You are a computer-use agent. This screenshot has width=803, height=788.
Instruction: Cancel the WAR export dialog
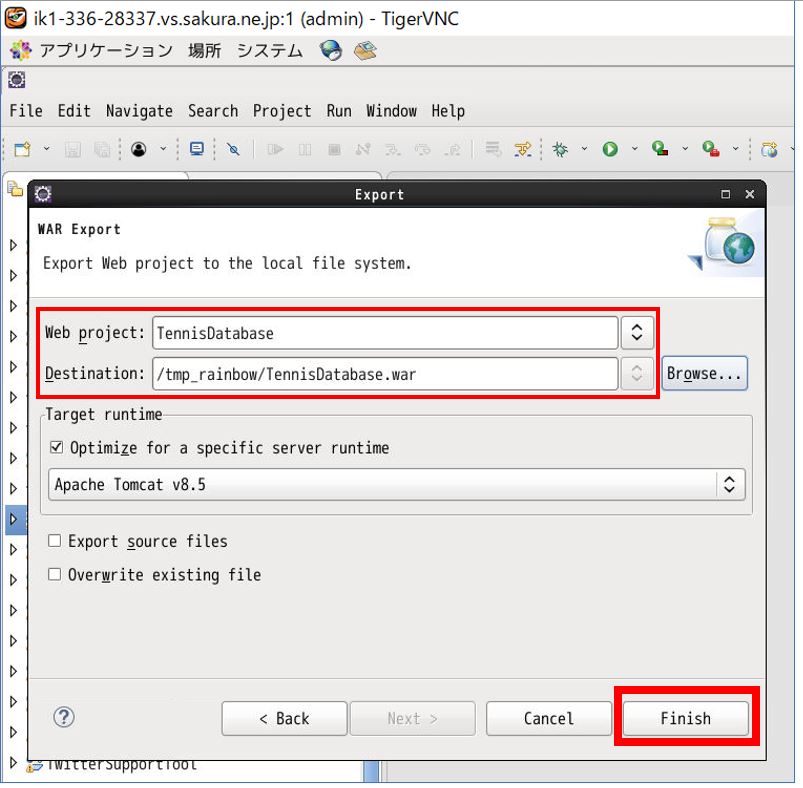pos(549,718)
